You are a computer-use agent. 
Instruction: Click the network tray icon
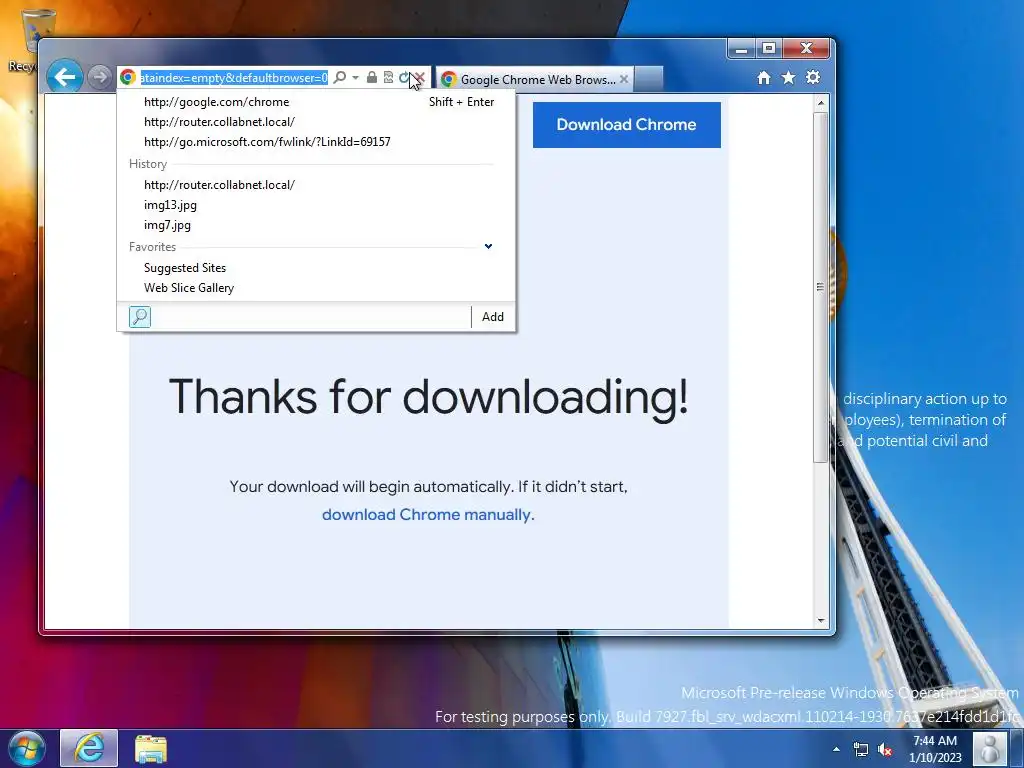861,749
